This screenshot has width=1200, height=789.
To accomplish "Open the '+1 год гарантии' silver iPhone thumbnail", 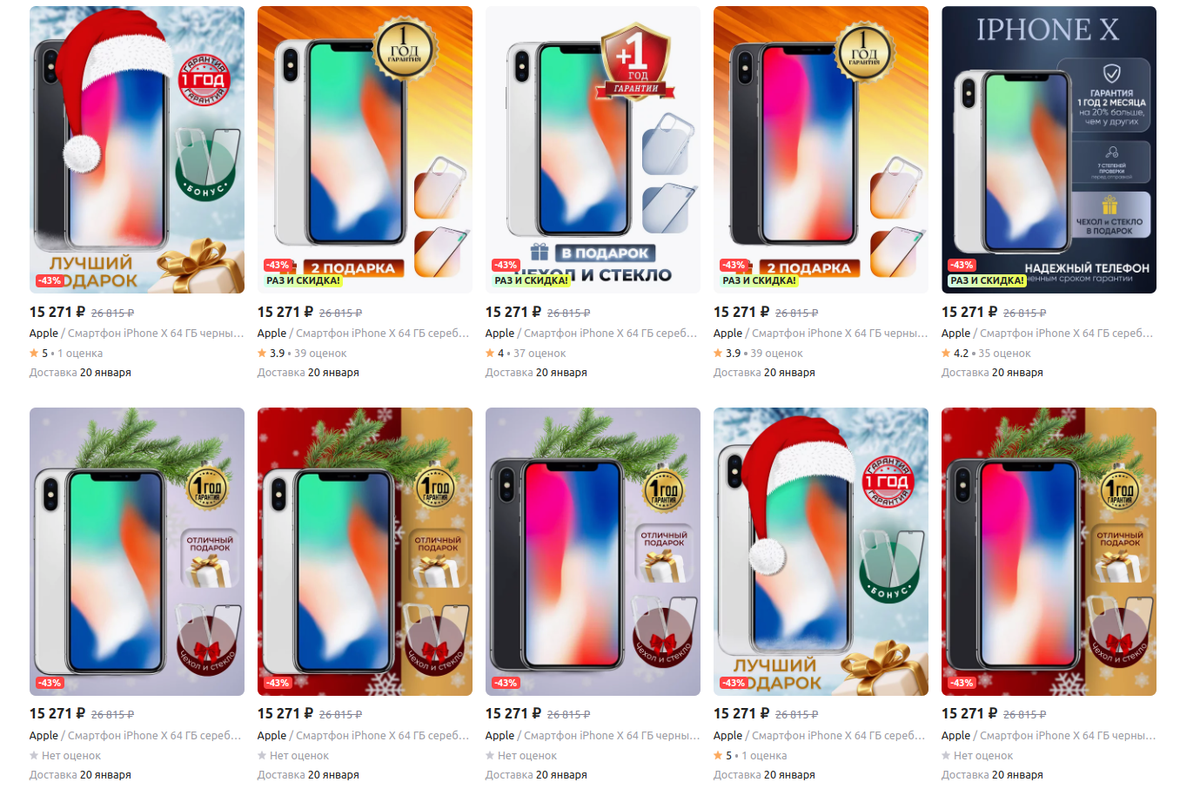I will (593, 150).
